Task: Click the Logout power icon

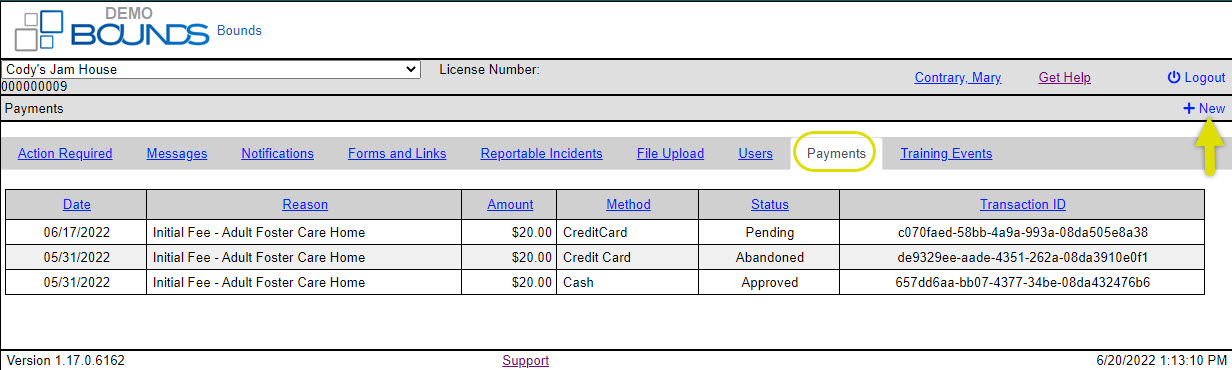Action: pyautogui.click(x=1174, y=77)
